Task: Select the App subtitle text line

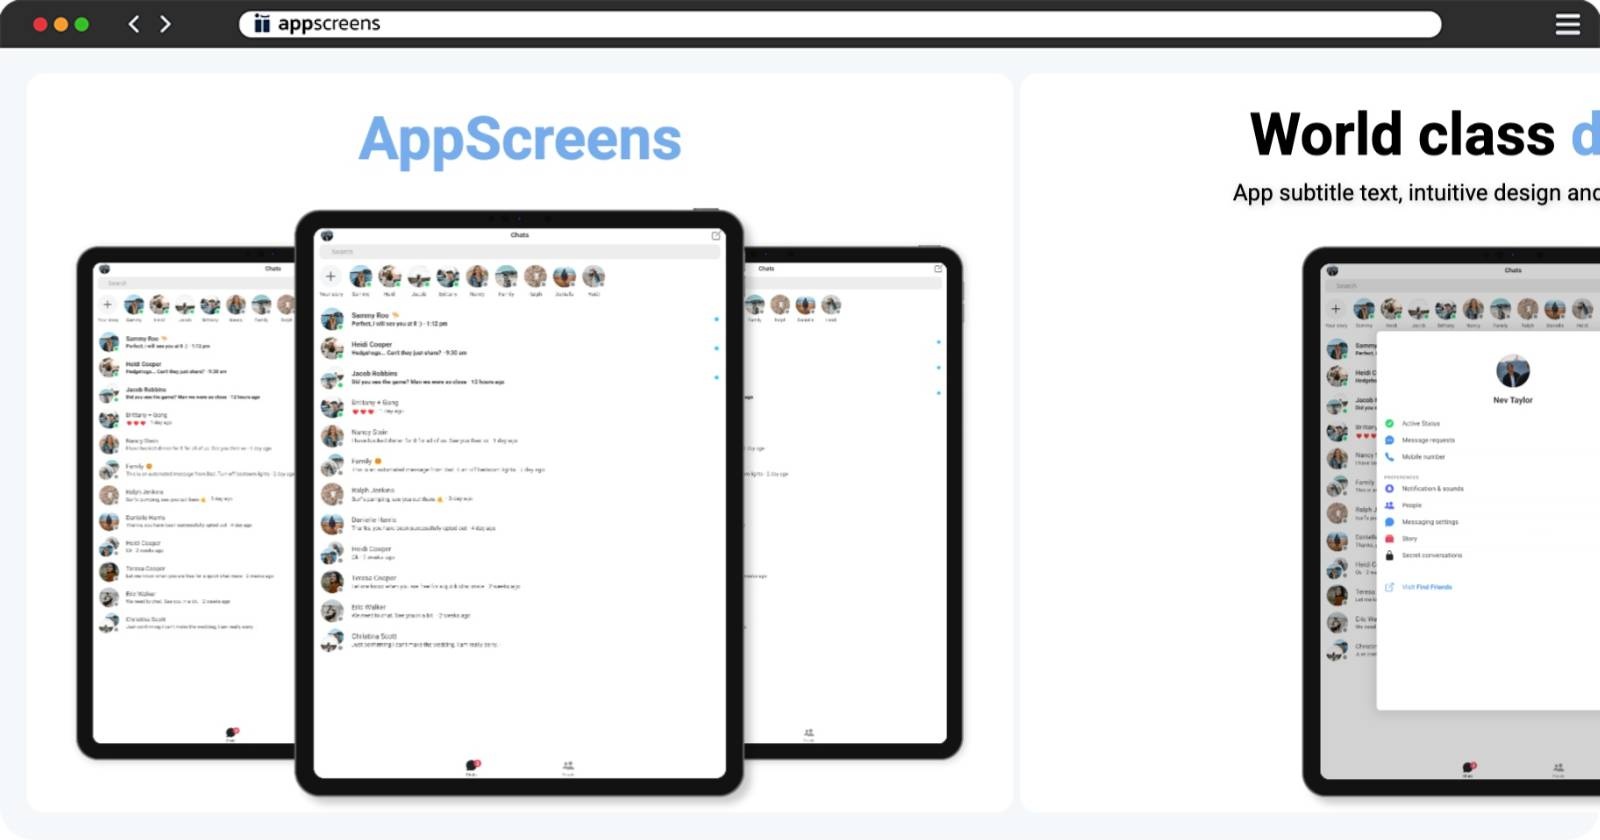Action: click(1416, 192)
